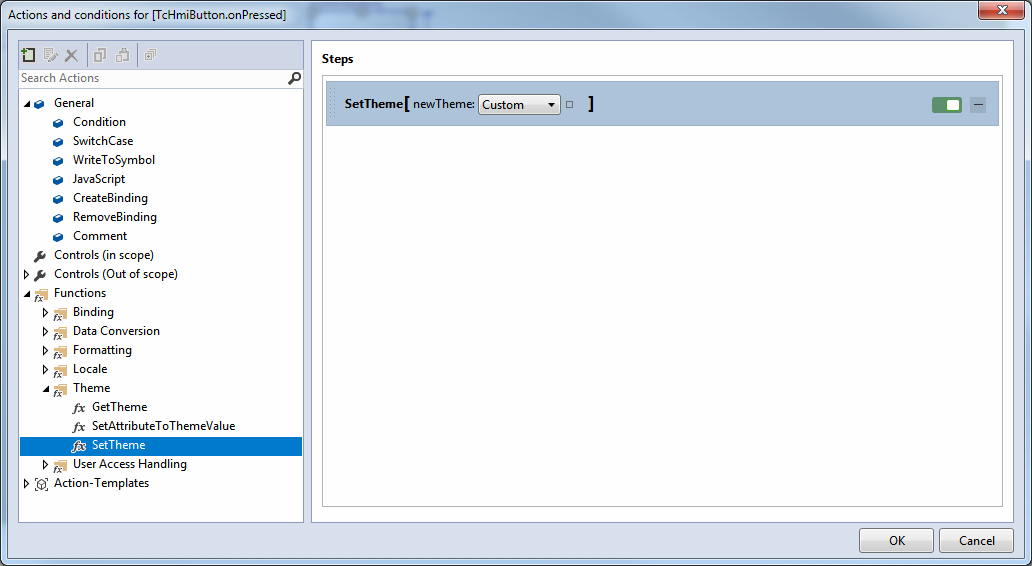Select the CreateBinding action

pyautogui.click(x=110, y=198)
